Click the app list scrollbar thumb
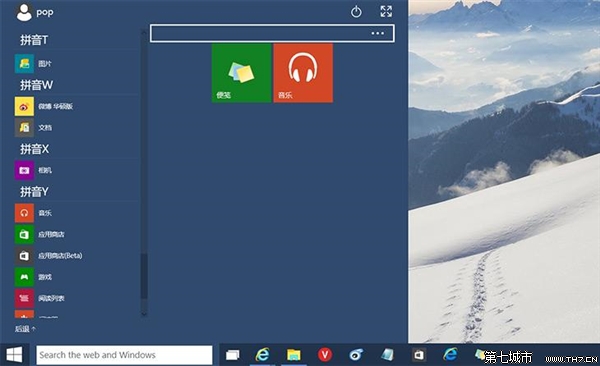 pos(144,276)
